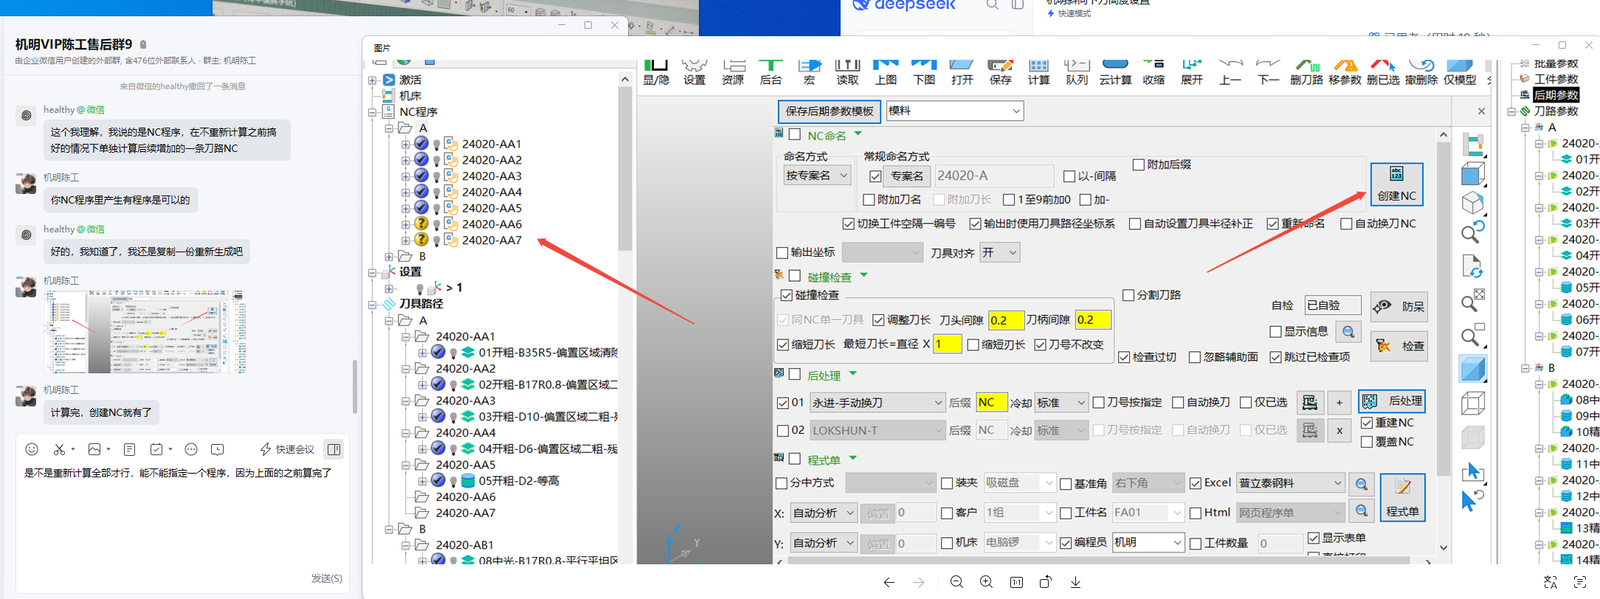This screenshot has height=599, width=1600.
Task: Click the 宏 macro toolbar icon
Action: [809, 72]
